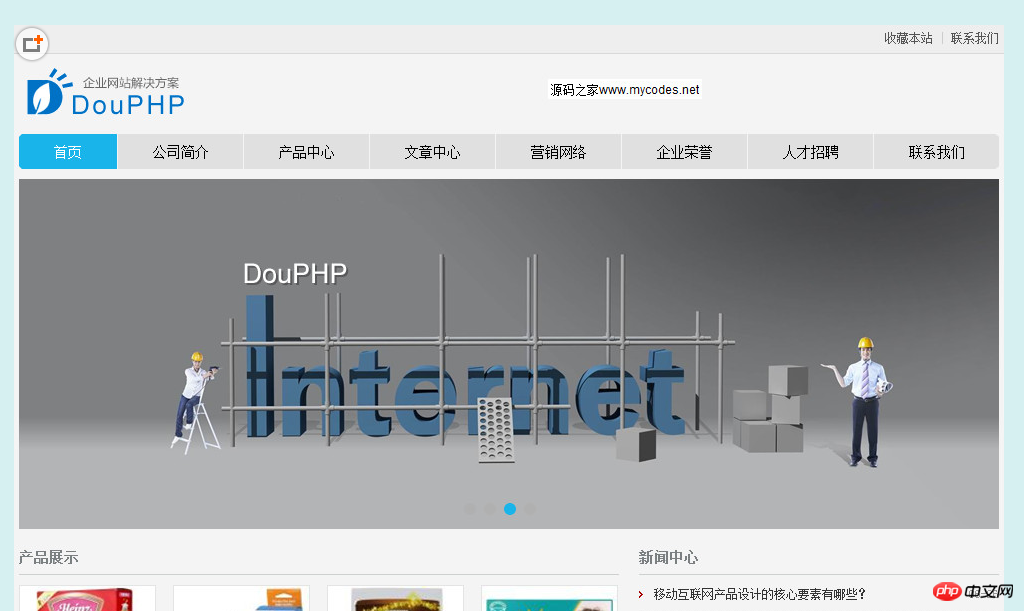
Task: Open the 首页 navigation tab
Action: pyautogui.click(x=68, y=152)
